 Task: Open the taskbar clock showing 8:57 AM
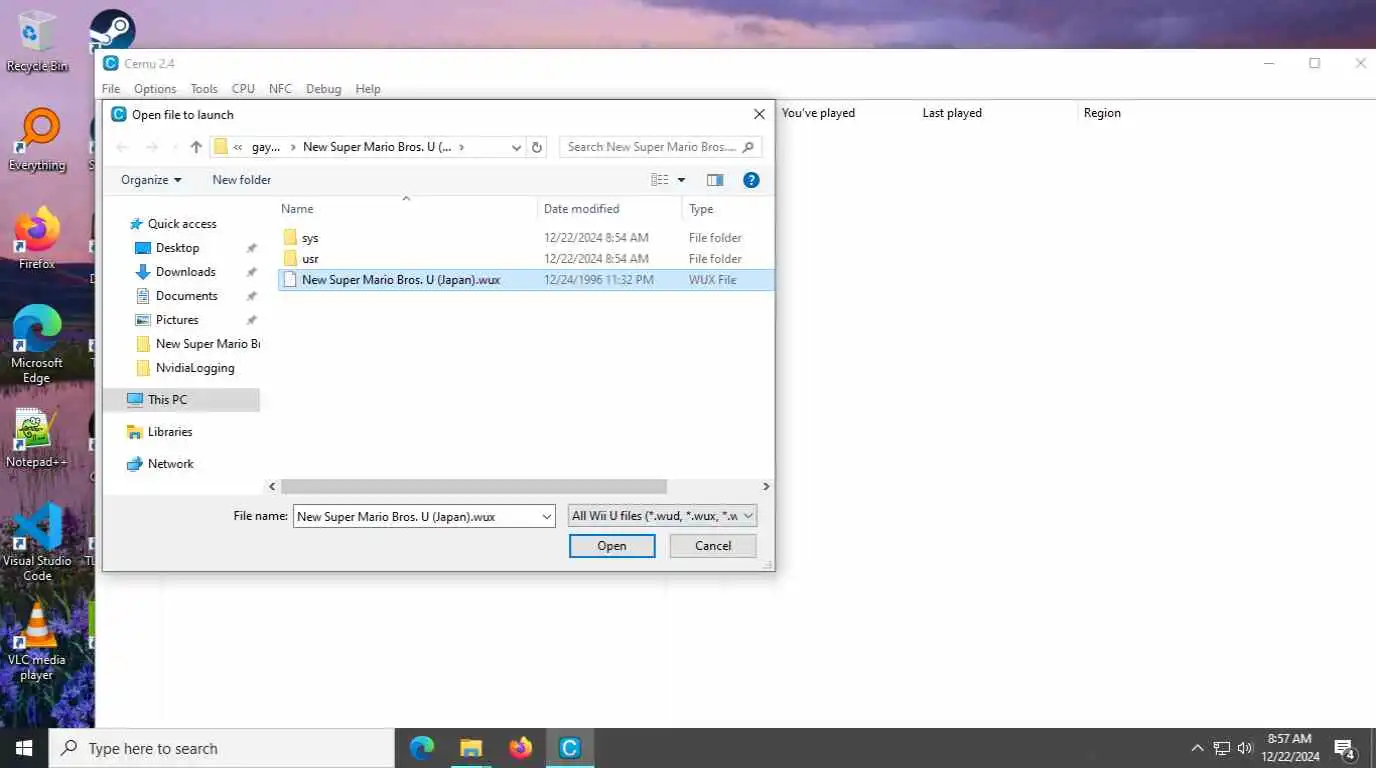(1289, 748)
